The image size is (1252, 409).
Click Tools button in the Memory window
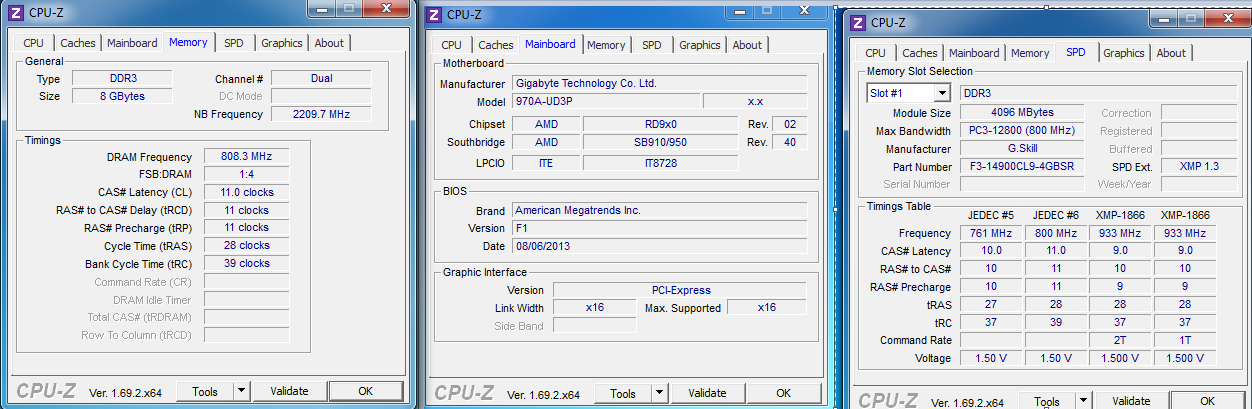click(205, 391)
